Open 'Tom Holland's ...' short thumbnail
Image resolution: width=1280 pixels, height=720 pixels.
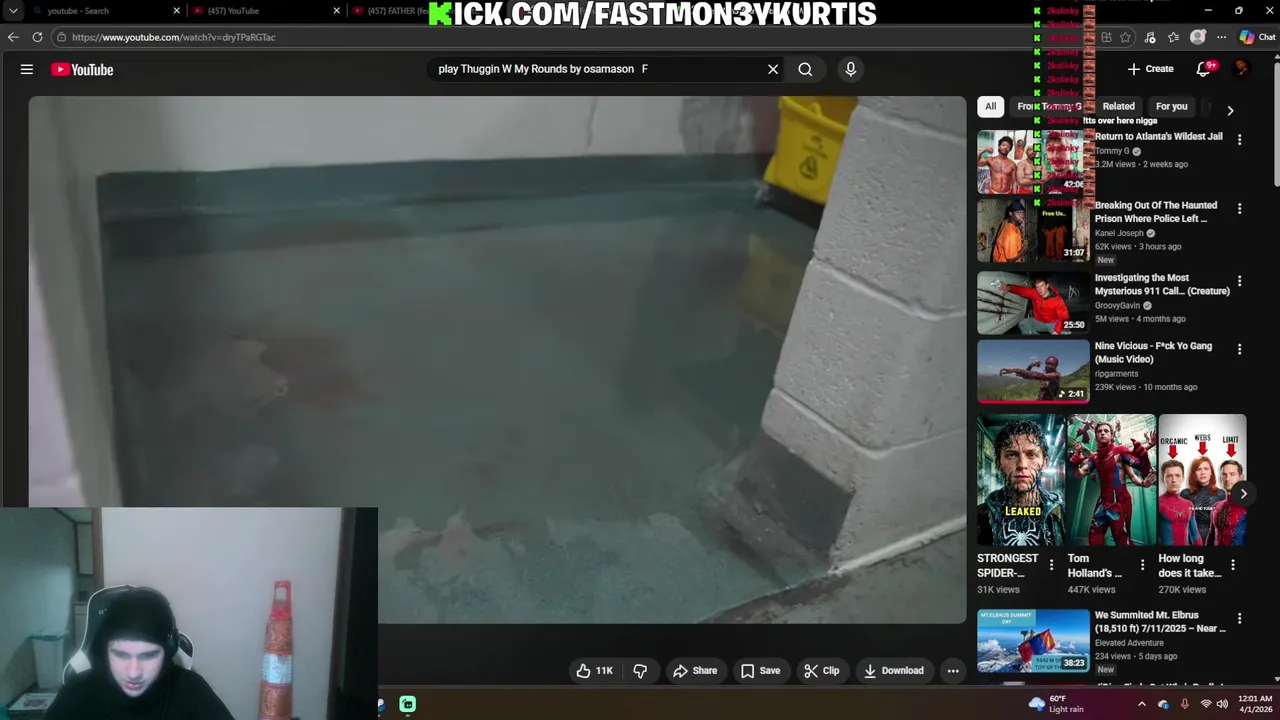click(1111, 480)
